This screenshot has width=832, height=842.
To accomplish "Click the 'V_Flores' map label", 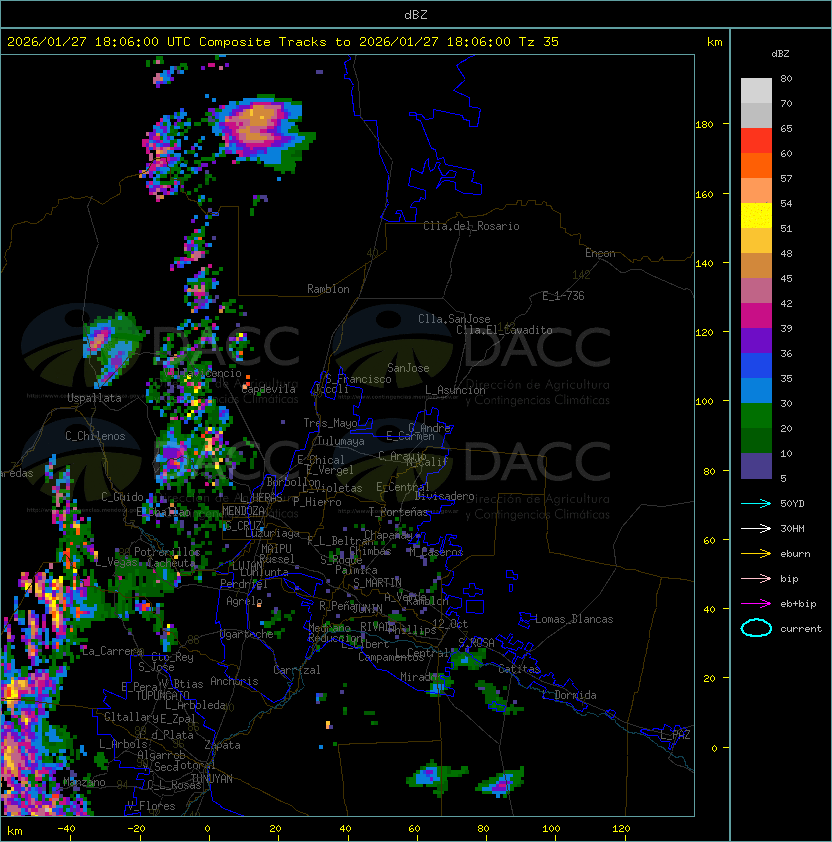I will click(x=151, y=806).
